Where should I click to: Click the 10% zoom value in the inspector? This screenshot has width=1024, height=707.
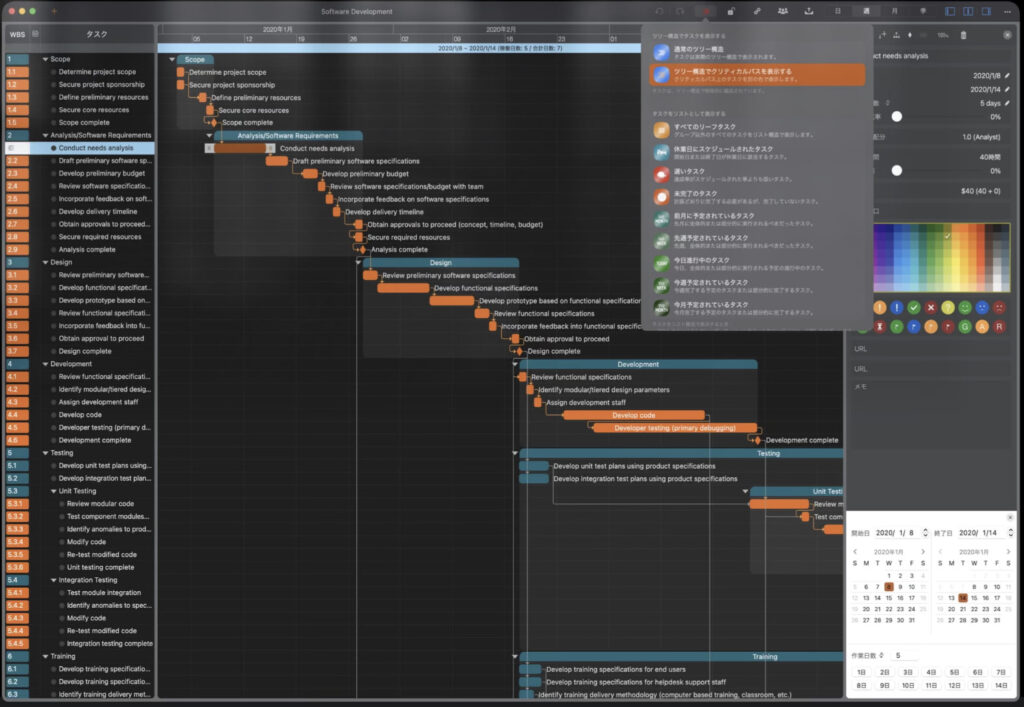(x=942, y=35)
